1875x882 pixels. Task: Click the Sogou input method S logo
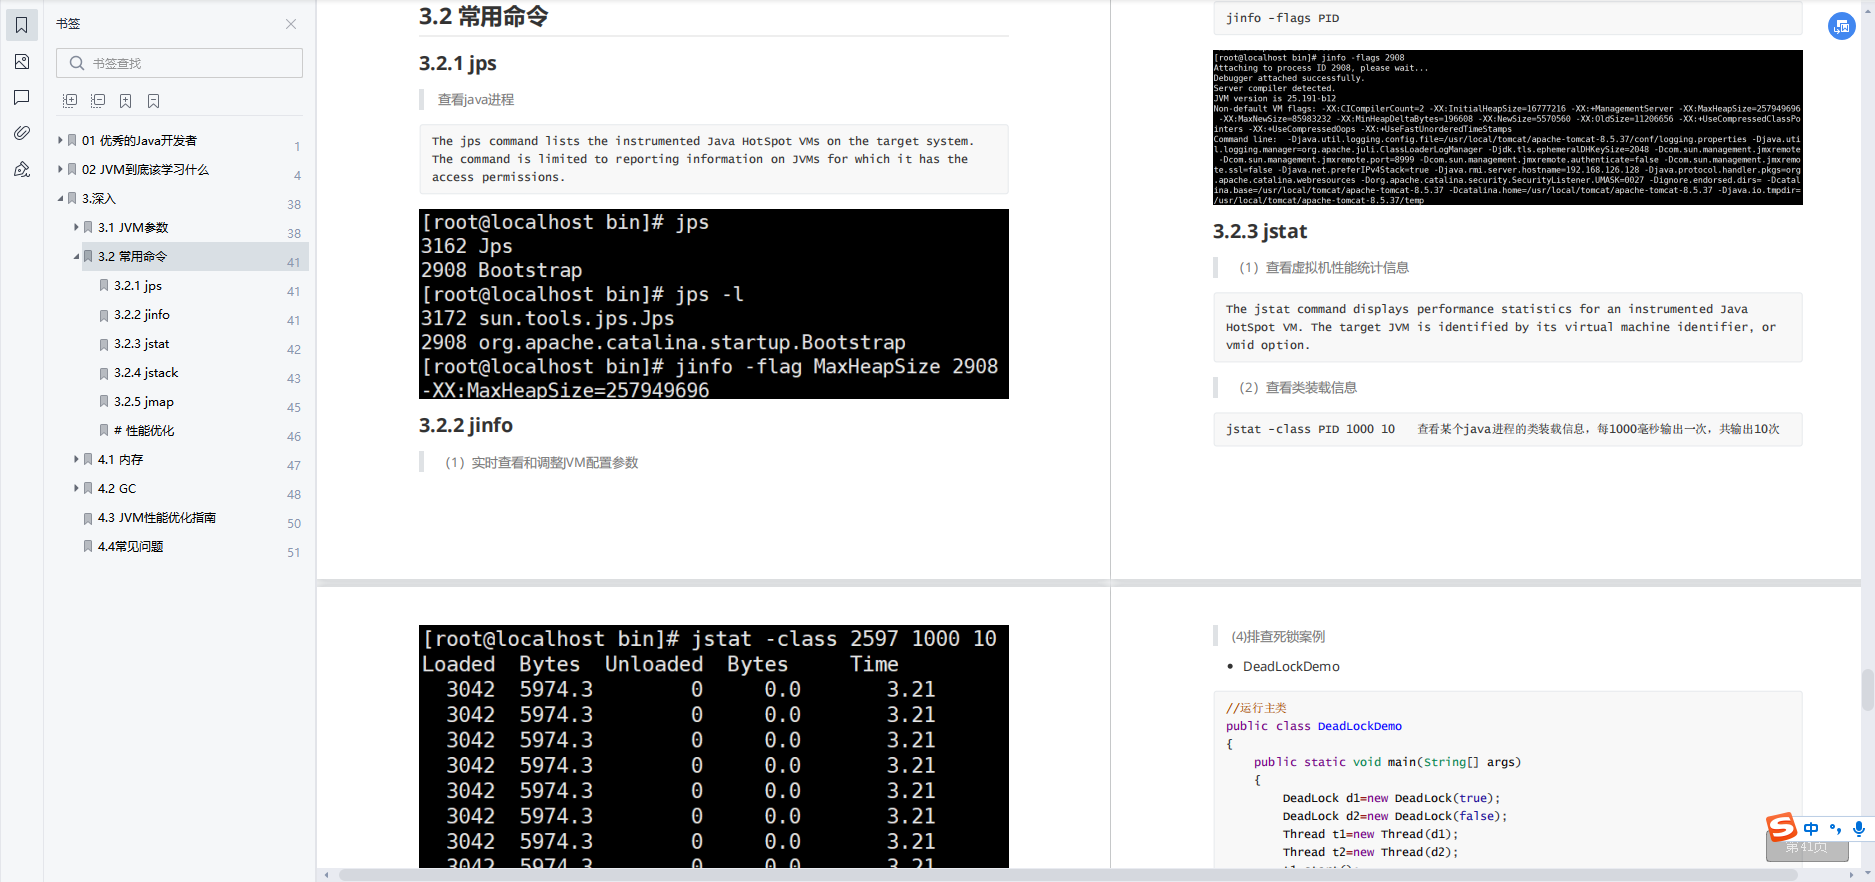(1781, 827)
